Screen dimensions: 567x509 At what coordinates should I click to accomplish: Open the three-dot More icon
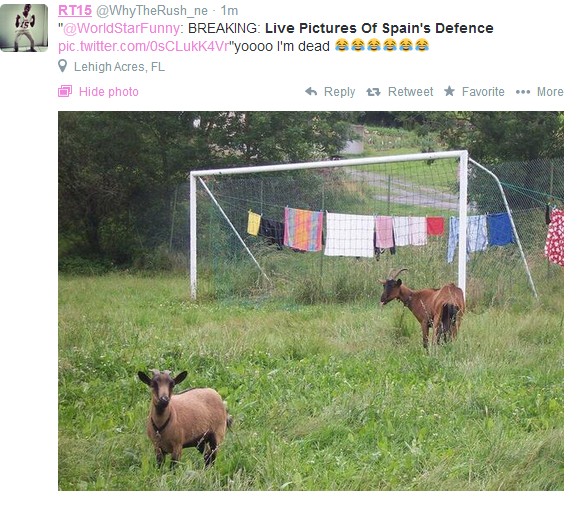523,92
